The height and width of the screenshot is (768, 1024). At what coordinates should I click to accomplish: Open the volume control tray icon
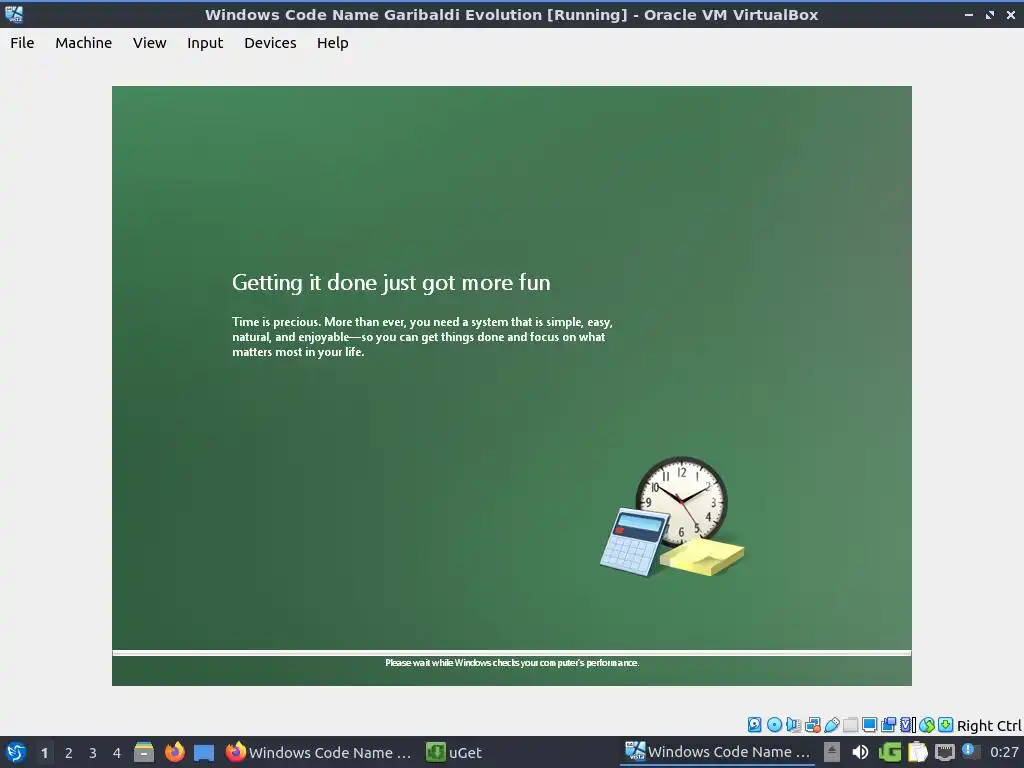[x=860, y=752]
